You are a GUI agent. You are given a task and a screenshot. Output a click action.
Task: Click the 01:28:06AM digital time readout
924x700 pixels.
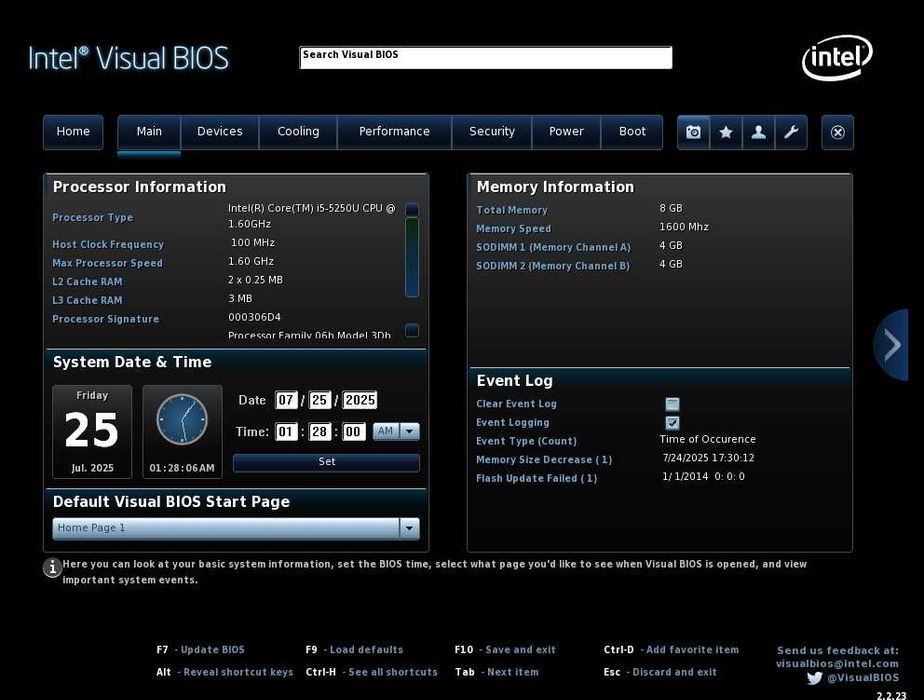182,468
